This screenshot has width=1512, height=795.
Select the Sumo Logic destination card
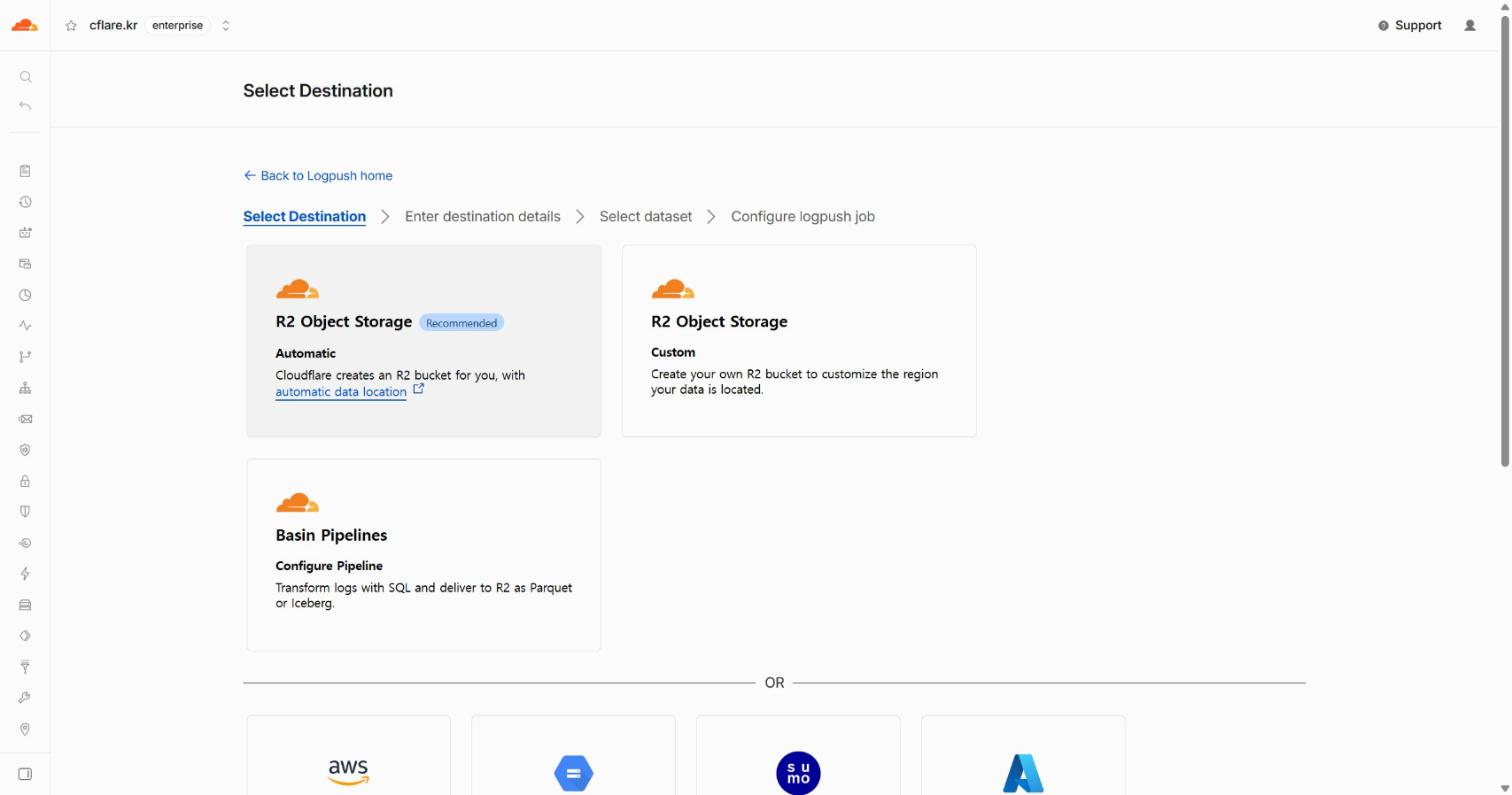click(798, 755)
